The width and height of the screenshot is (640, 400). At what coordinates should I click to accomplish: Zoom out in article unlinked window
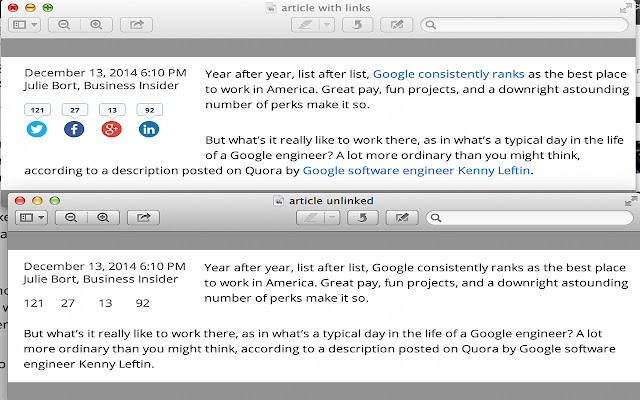[x=71, y=218]
